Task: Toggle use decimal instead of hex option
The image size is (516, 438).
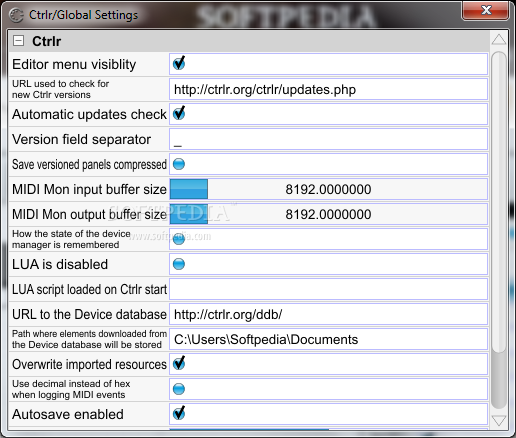Action: (179, 389)
